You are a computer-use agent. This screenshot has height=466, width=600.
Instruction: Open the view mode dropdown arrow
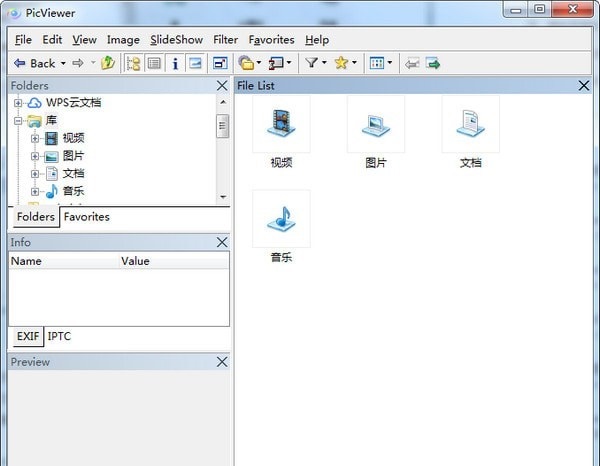tap(390, 63)
